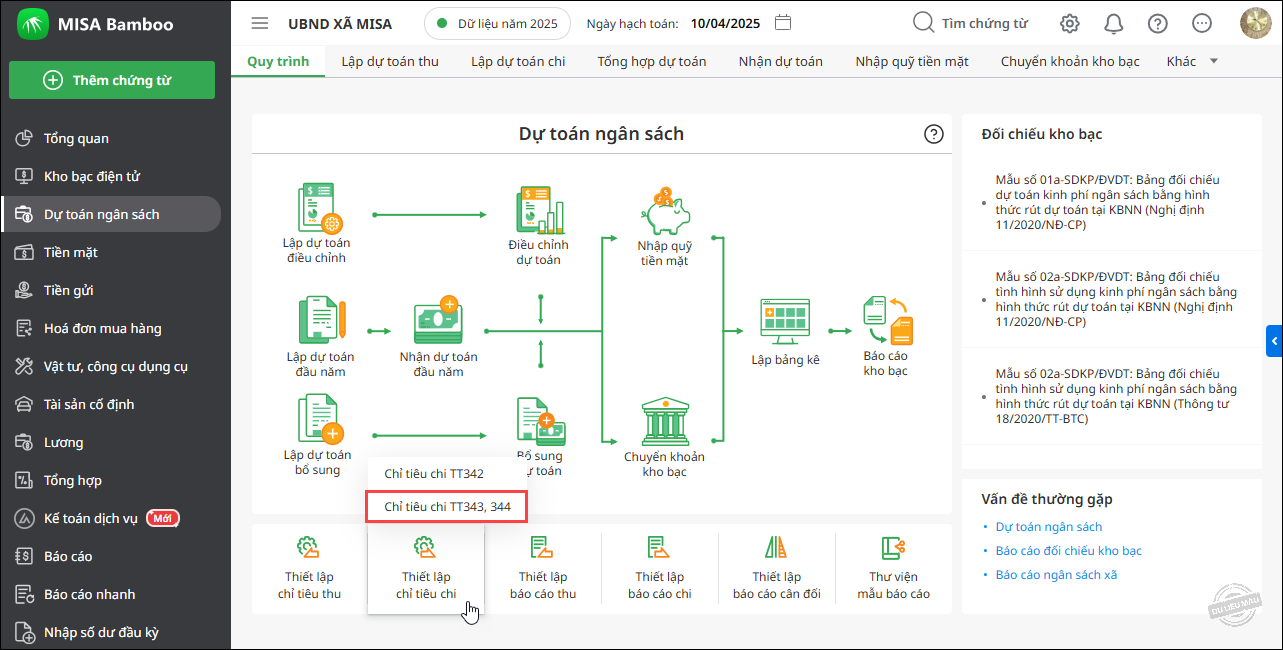Open the help icon in top bar
Screen dimensions: 1283x650
click(1158, 23)
